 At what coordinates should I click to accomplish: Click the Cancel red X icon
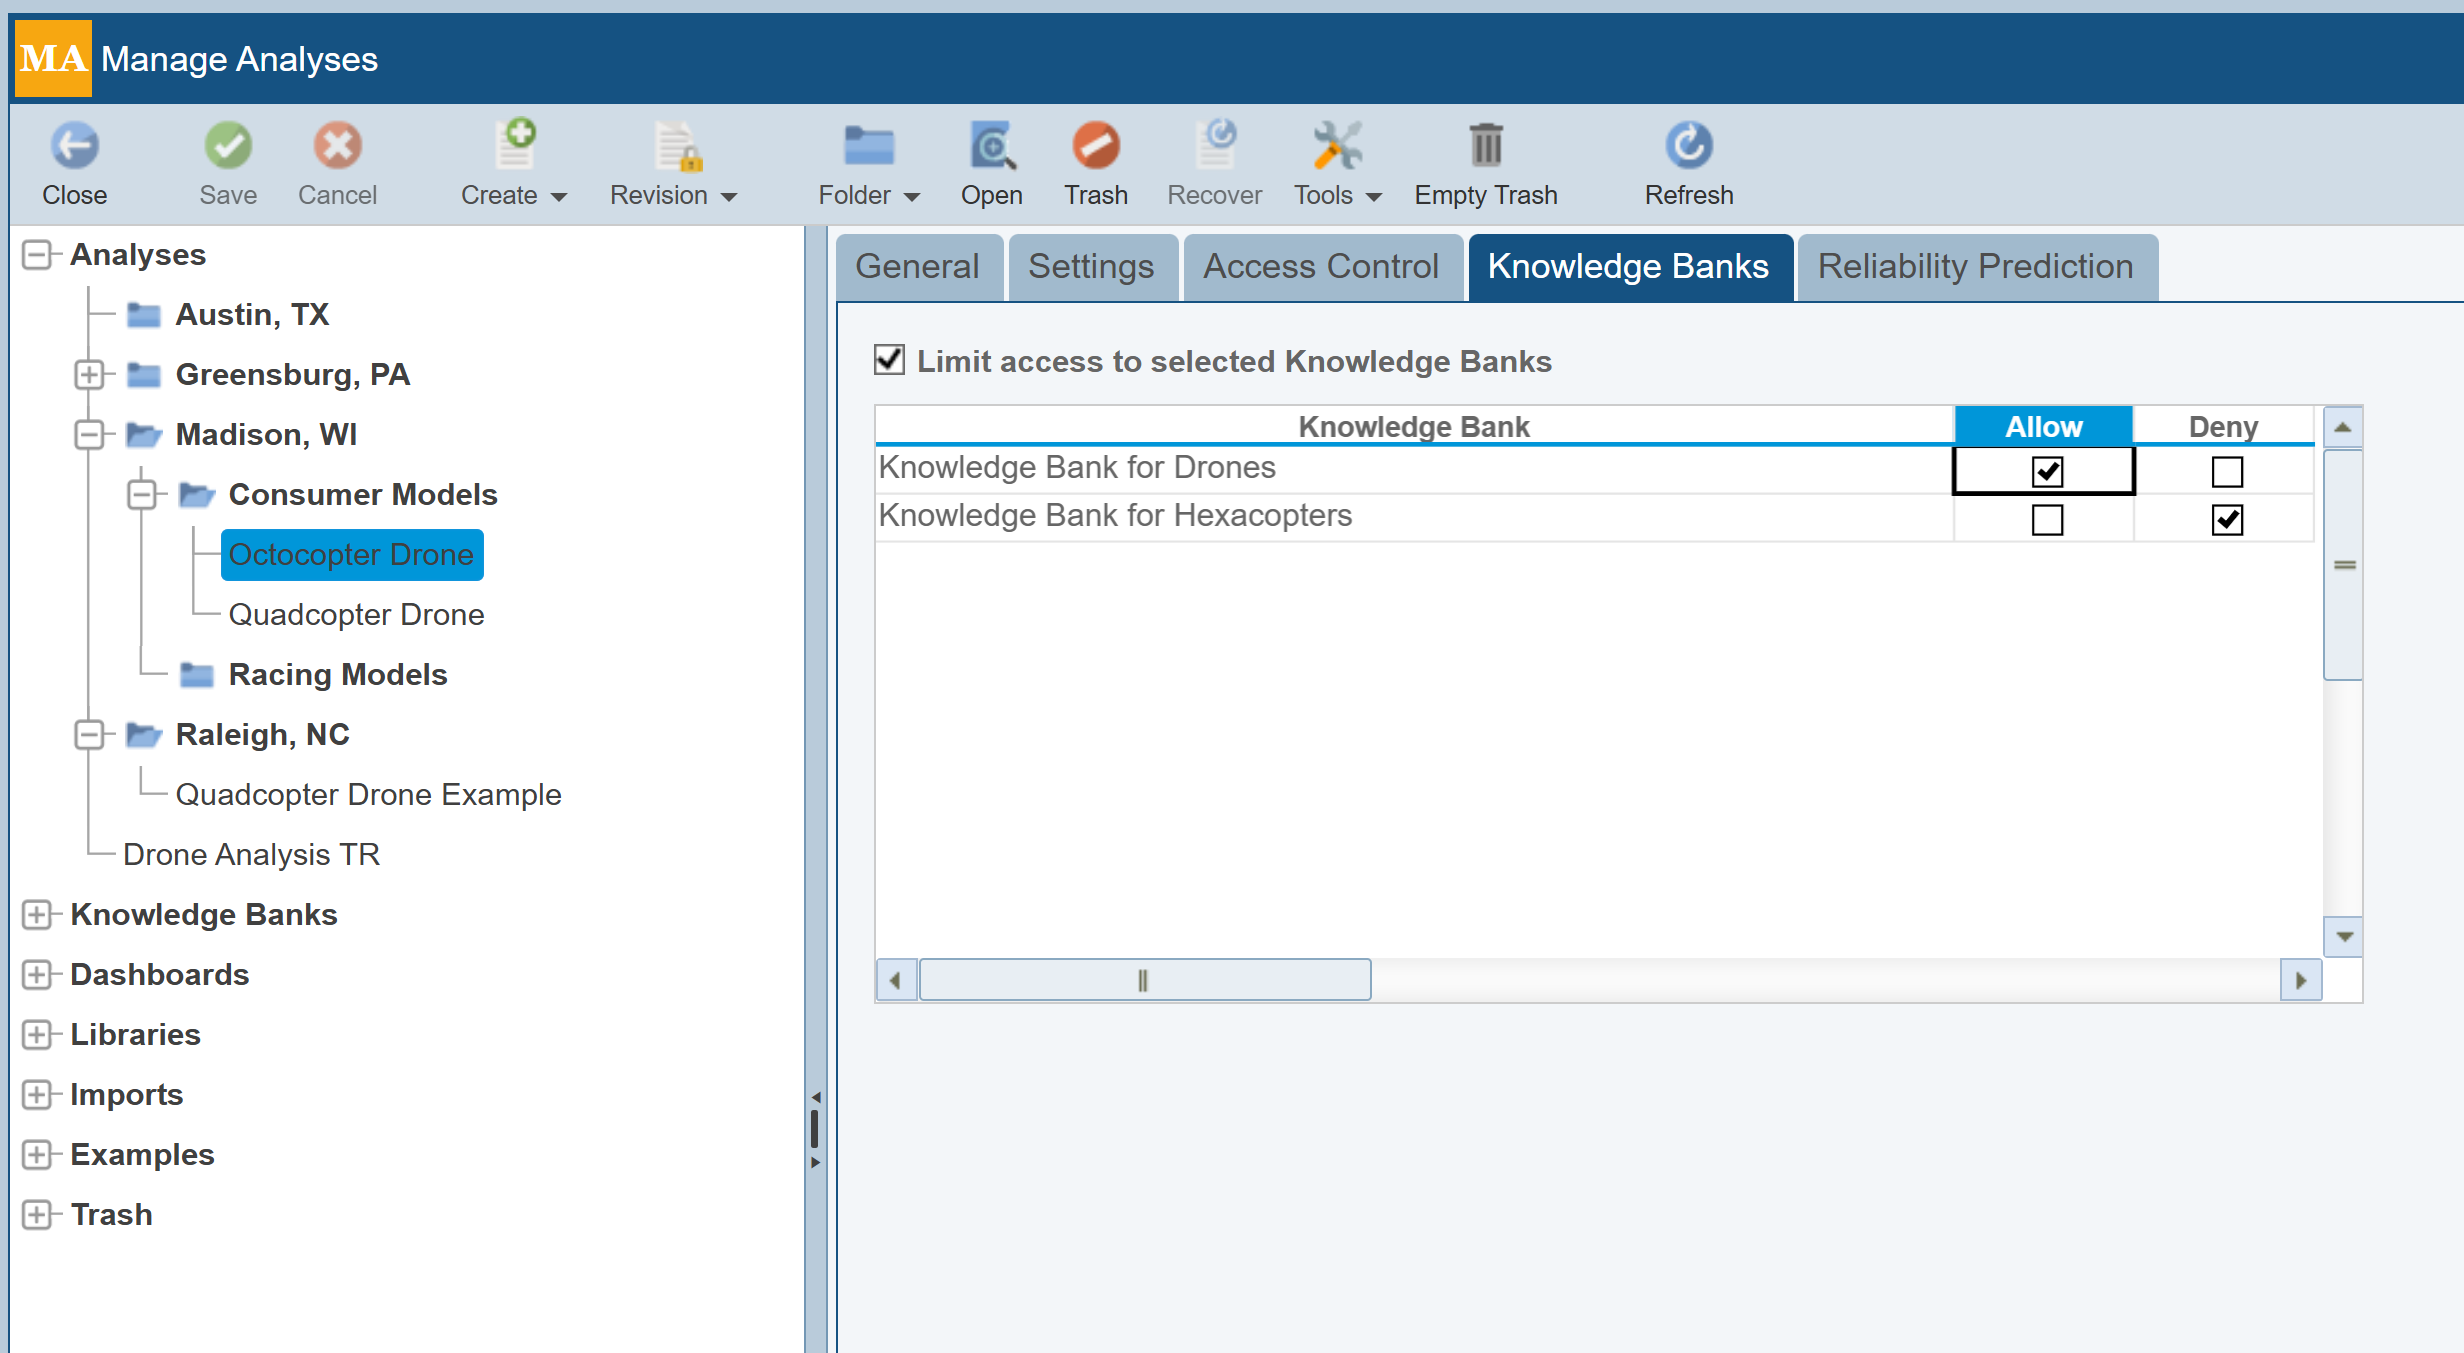click(x=337, y=146)
